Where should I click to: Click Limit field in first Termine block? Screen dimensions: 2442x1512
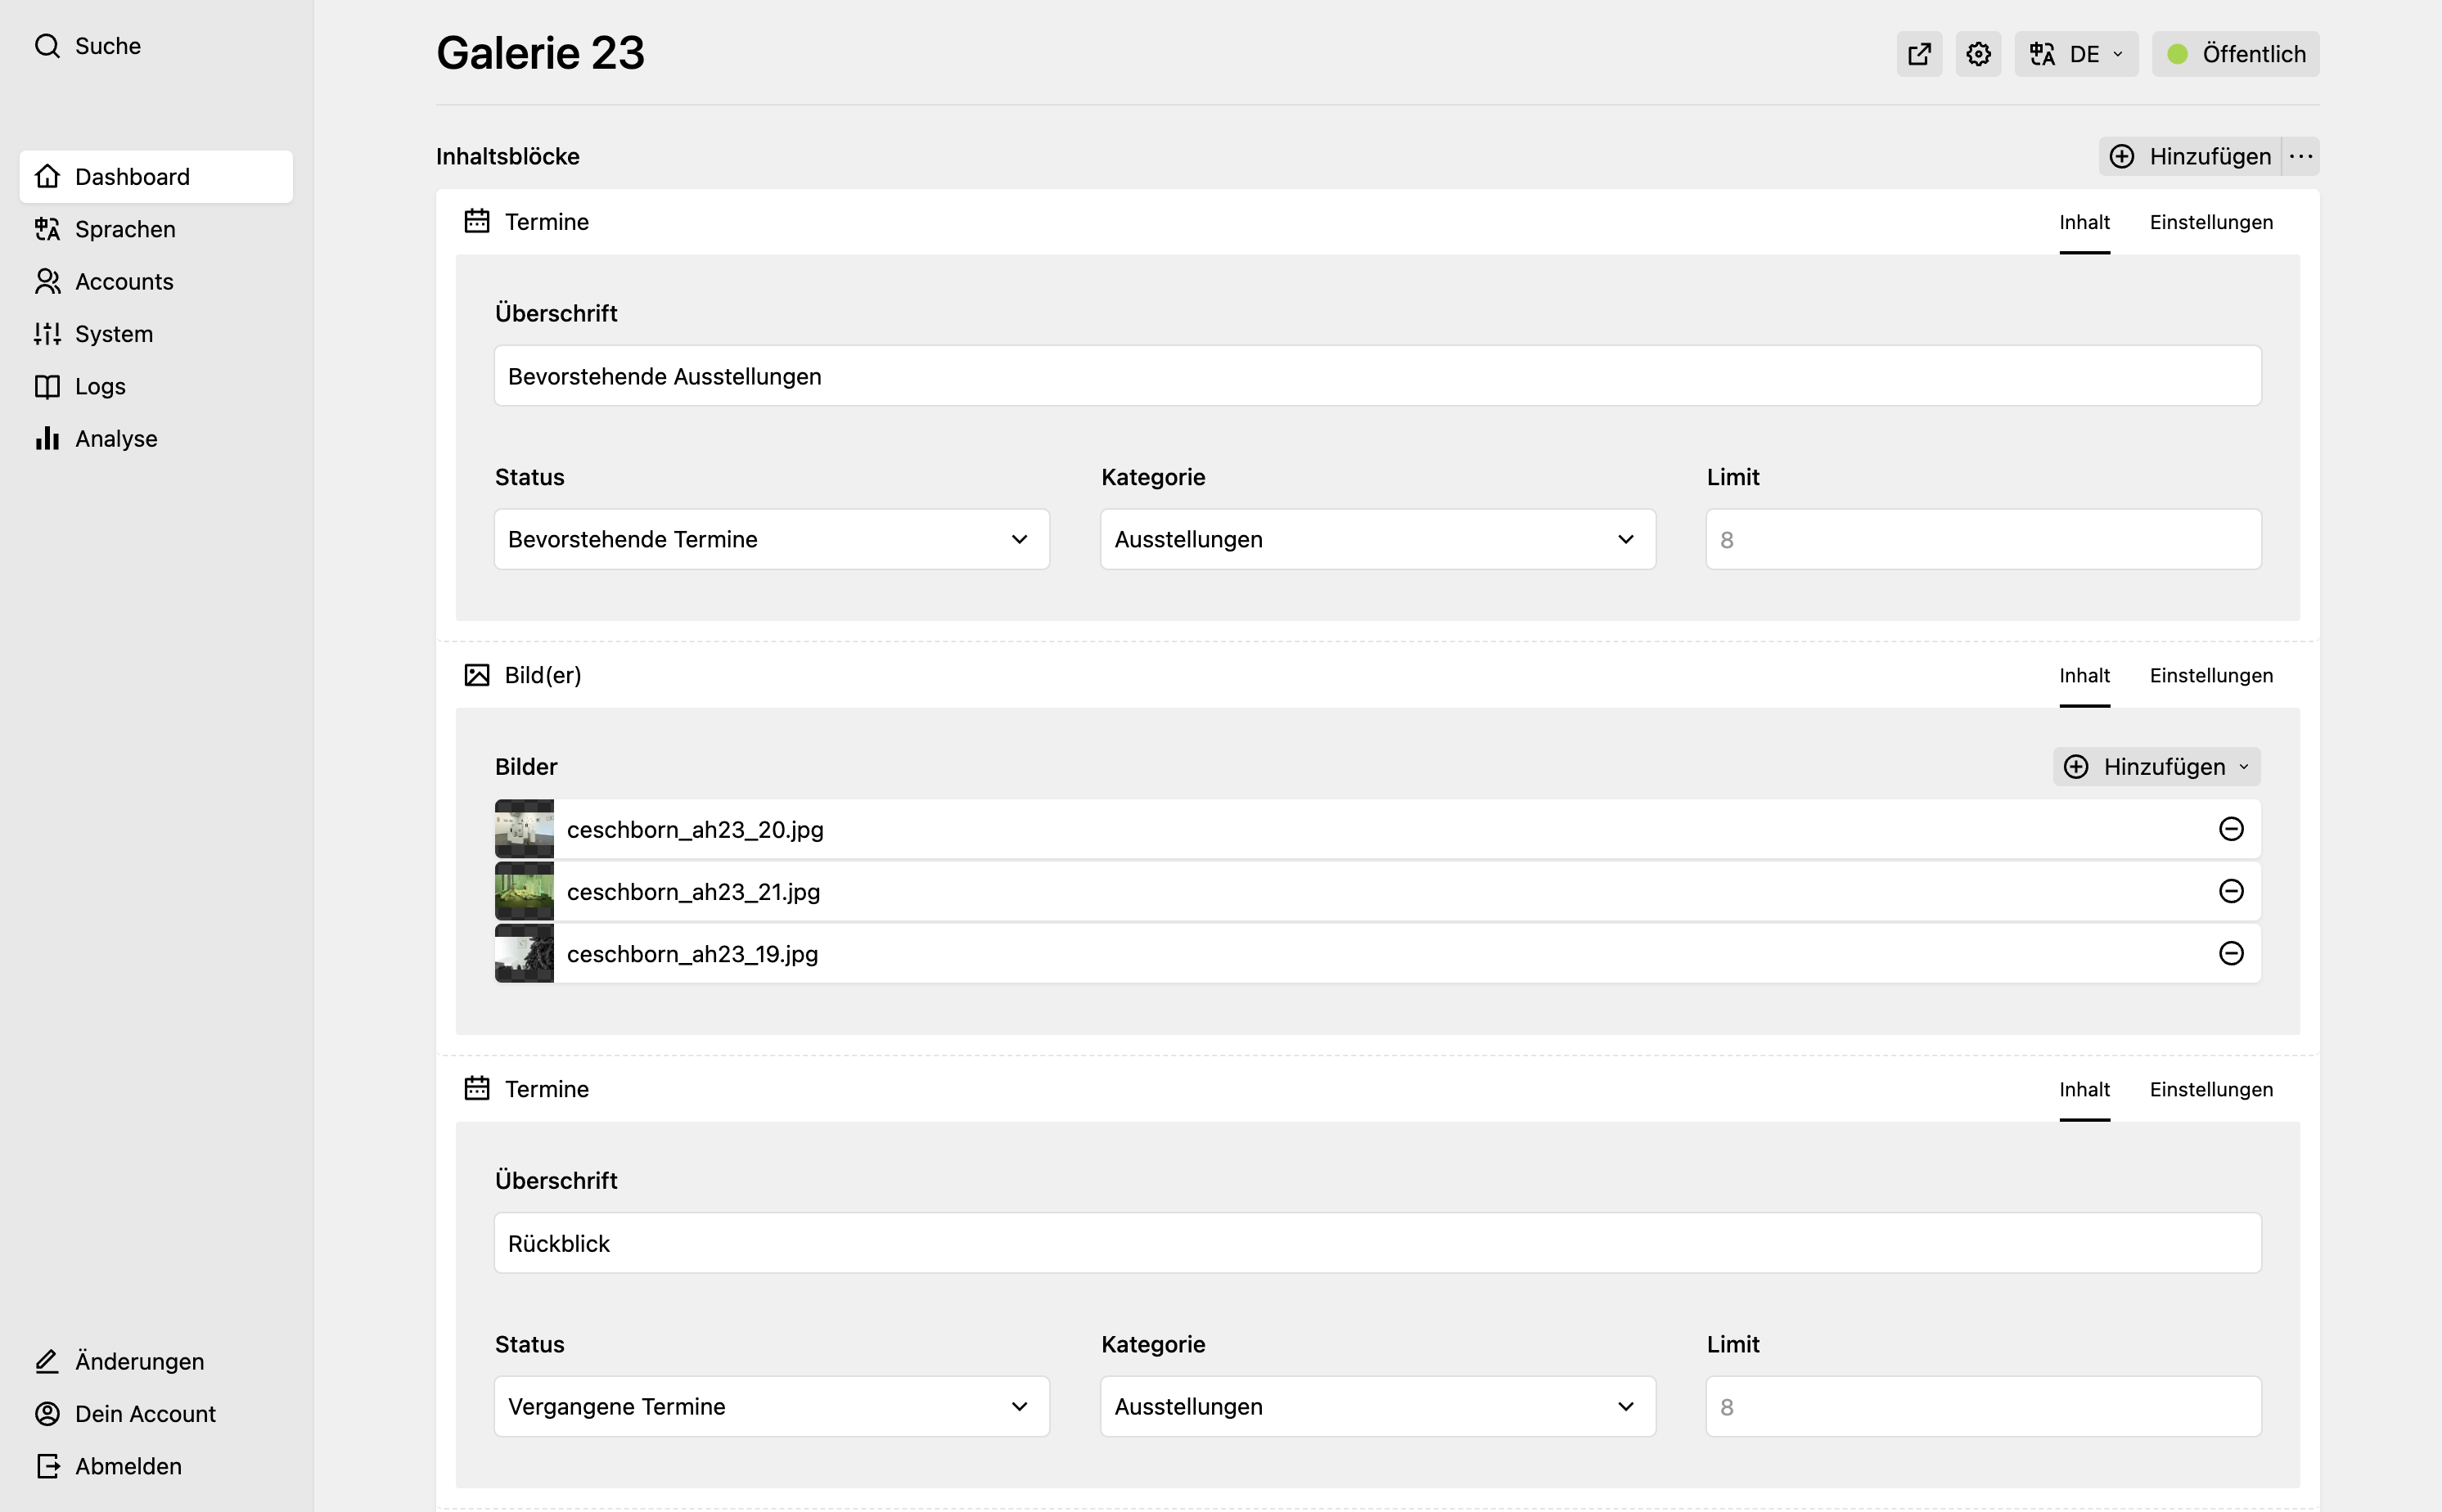(x=1984, y=540)
